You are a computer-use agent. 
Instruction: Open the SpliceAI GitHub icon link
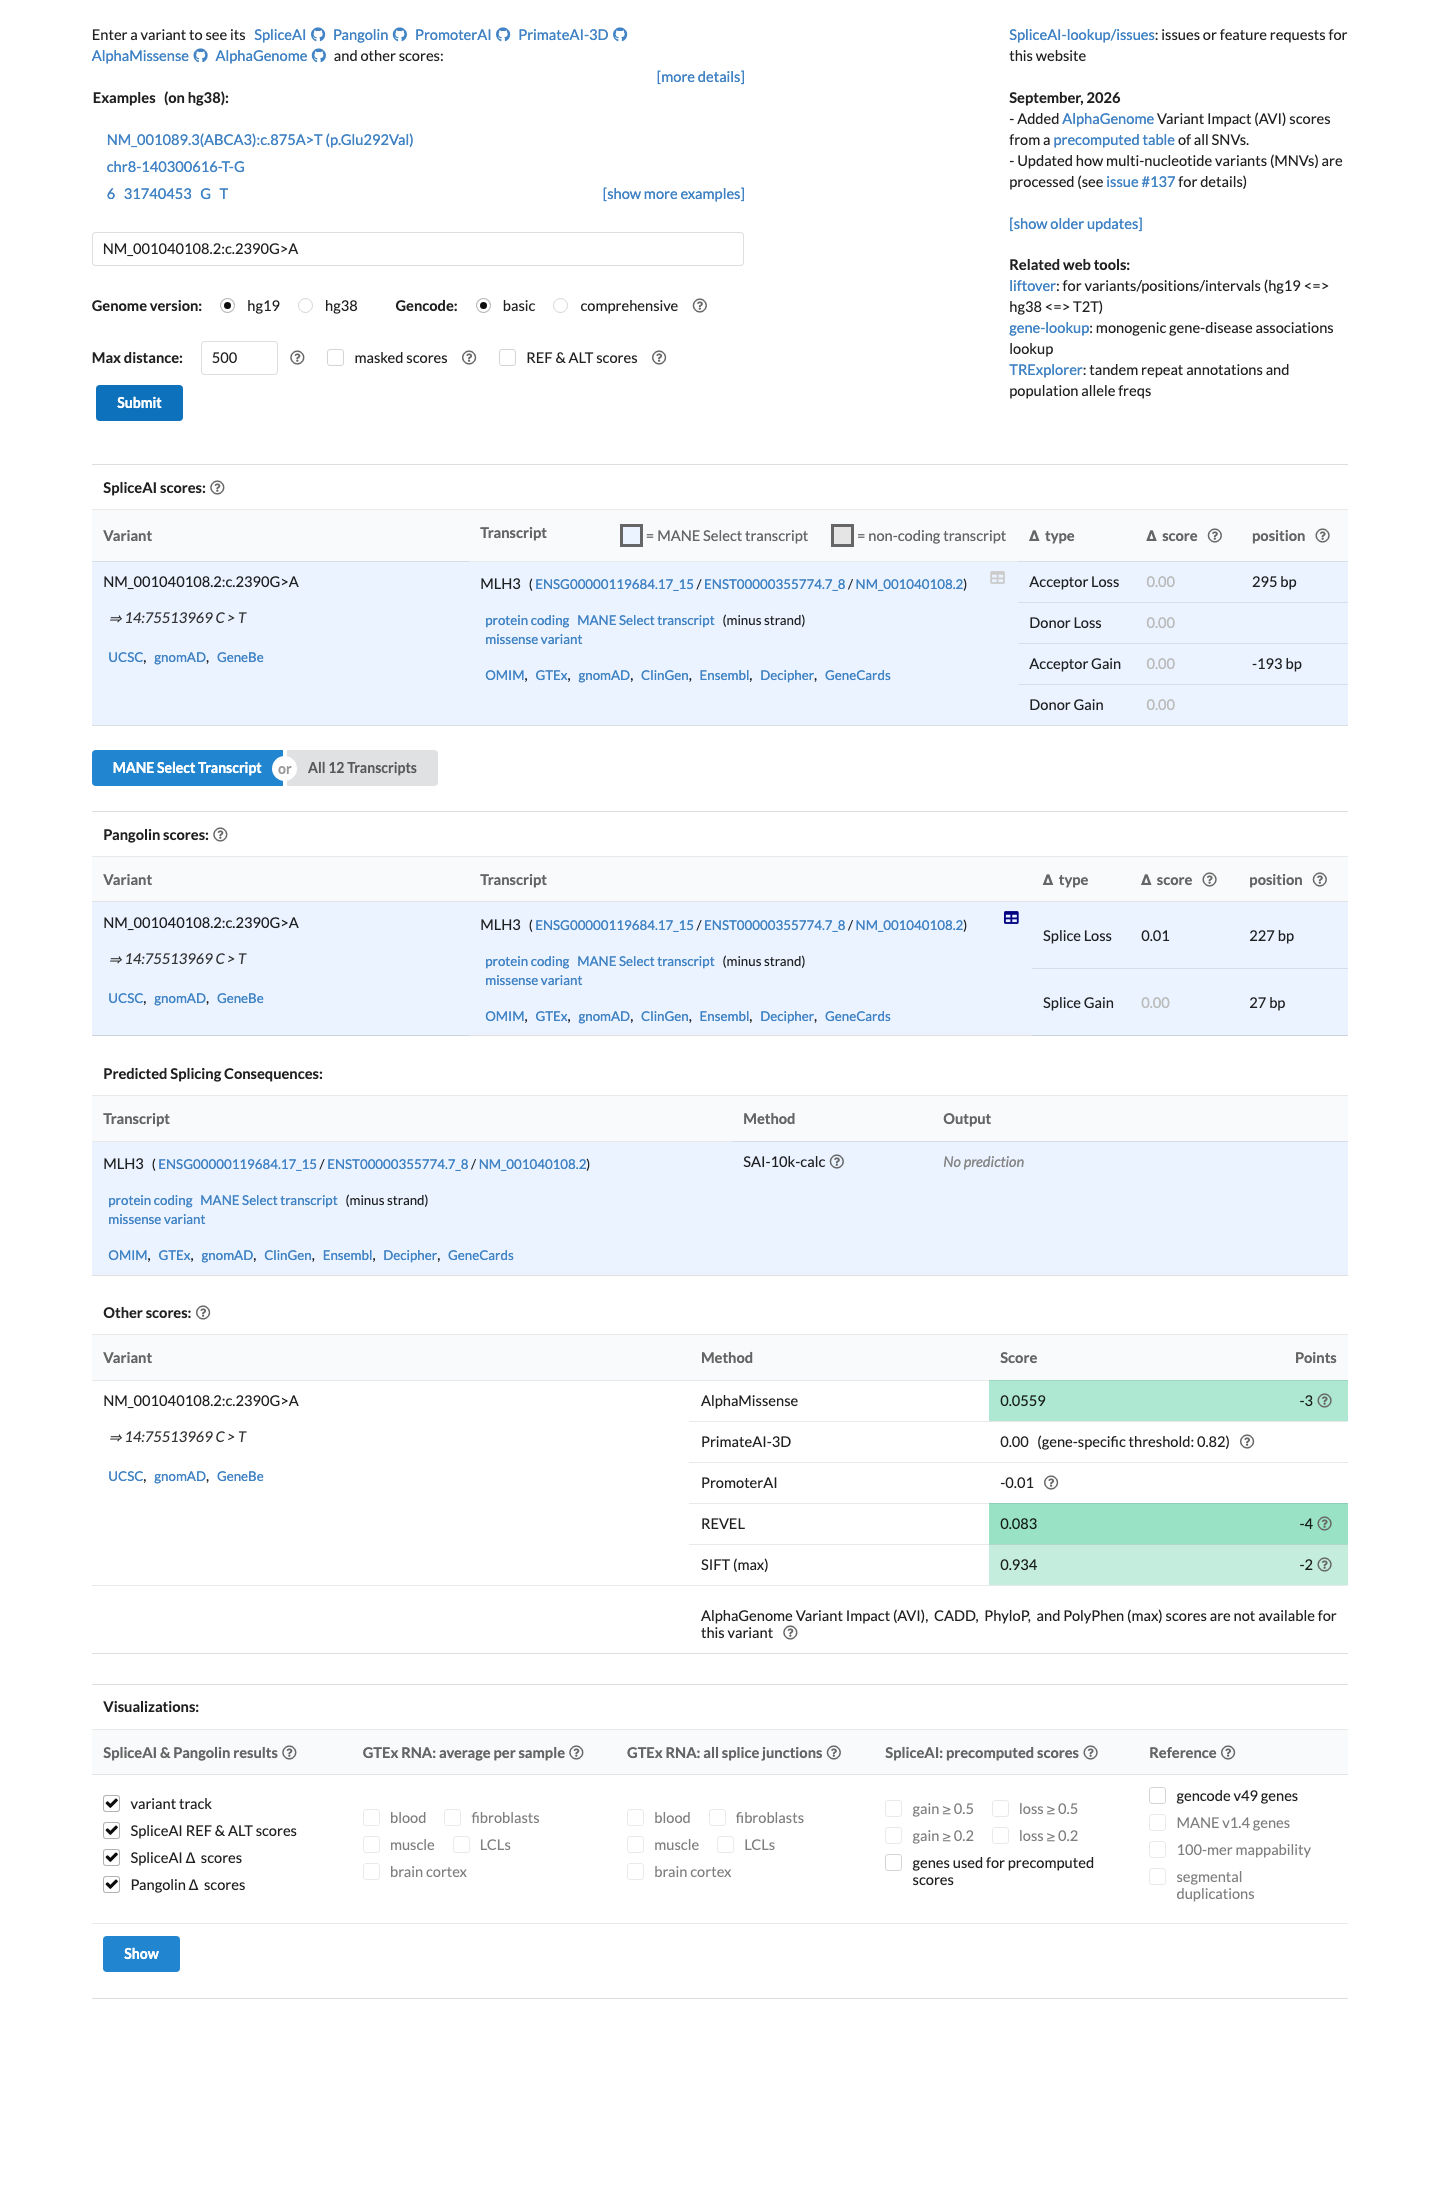[318, 35]
